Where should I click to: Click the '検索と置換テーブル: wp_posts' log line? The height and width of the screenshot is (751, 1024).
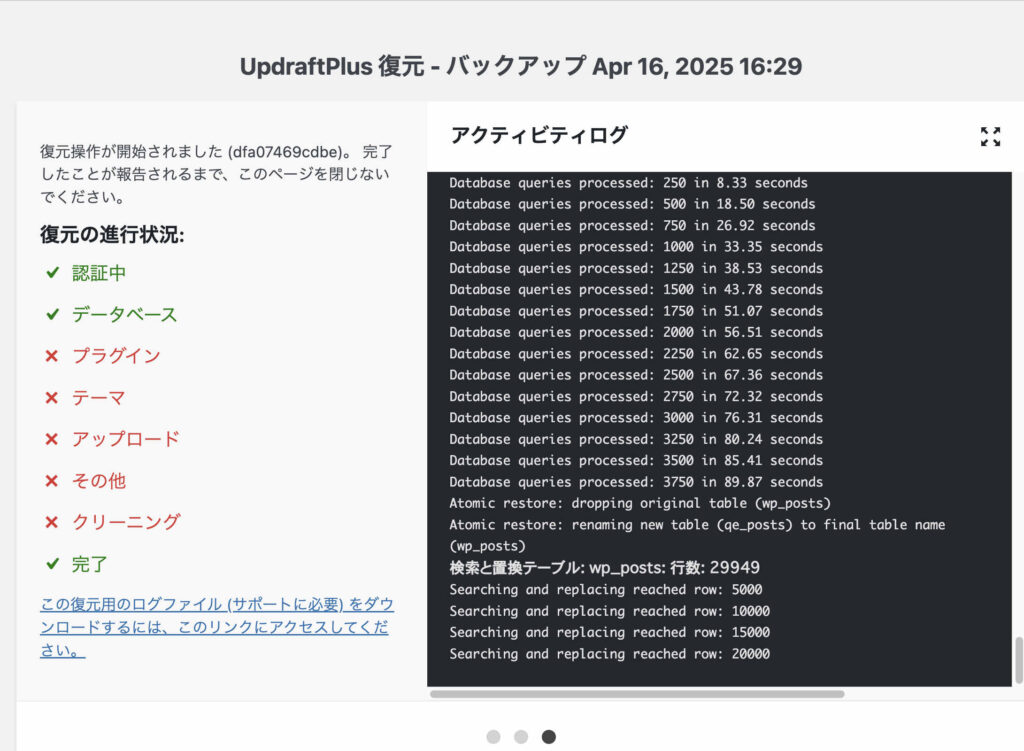point(605,567)
